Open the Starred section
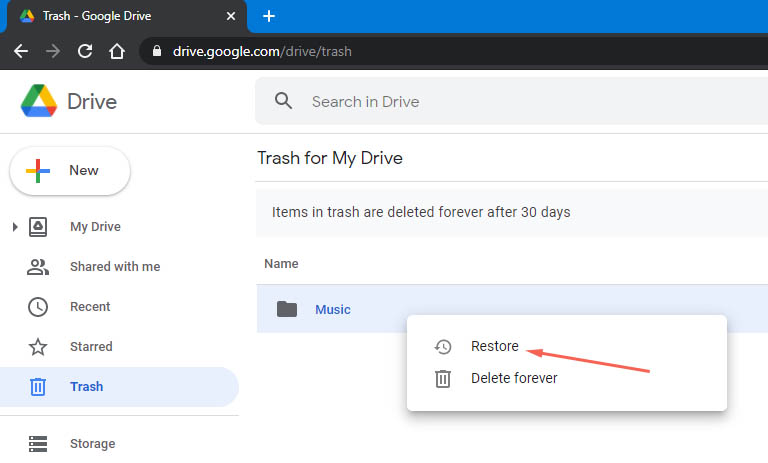768x463 pixels. coord(91,347)
